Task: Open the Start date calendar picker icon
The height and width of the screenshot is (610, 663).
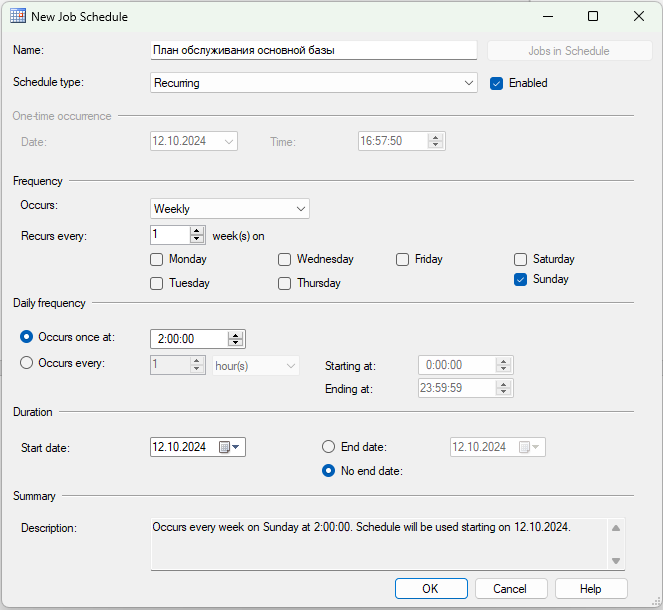Action: coord(229,447)
